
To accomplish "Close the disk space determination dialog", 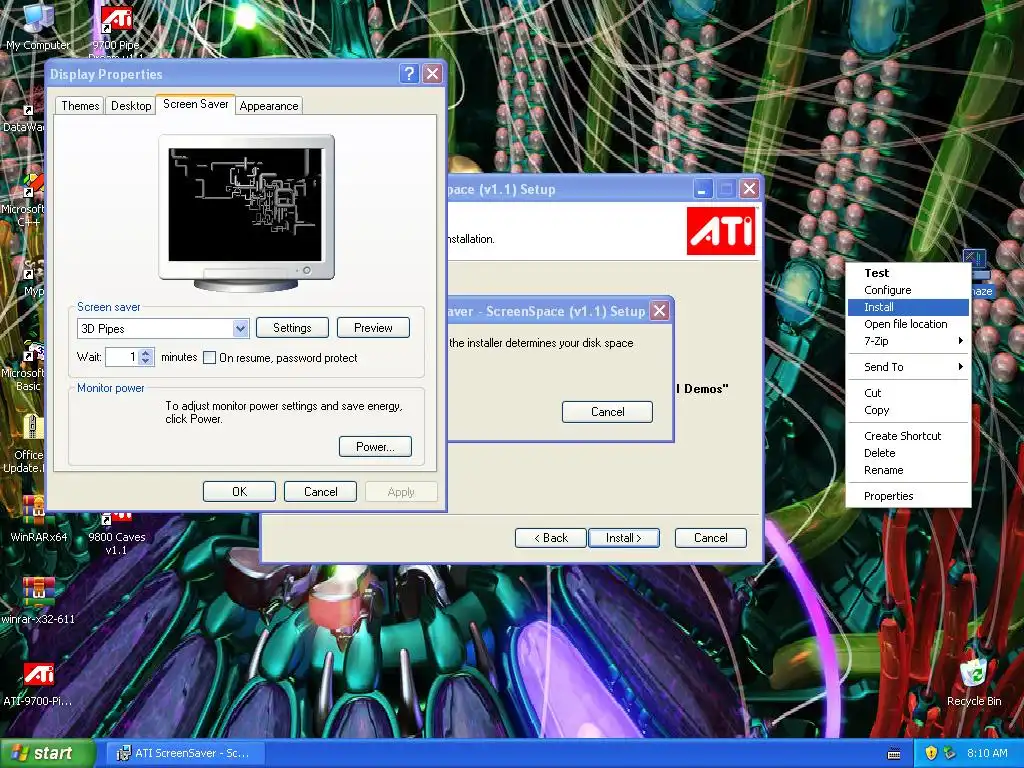I will 660,310.
